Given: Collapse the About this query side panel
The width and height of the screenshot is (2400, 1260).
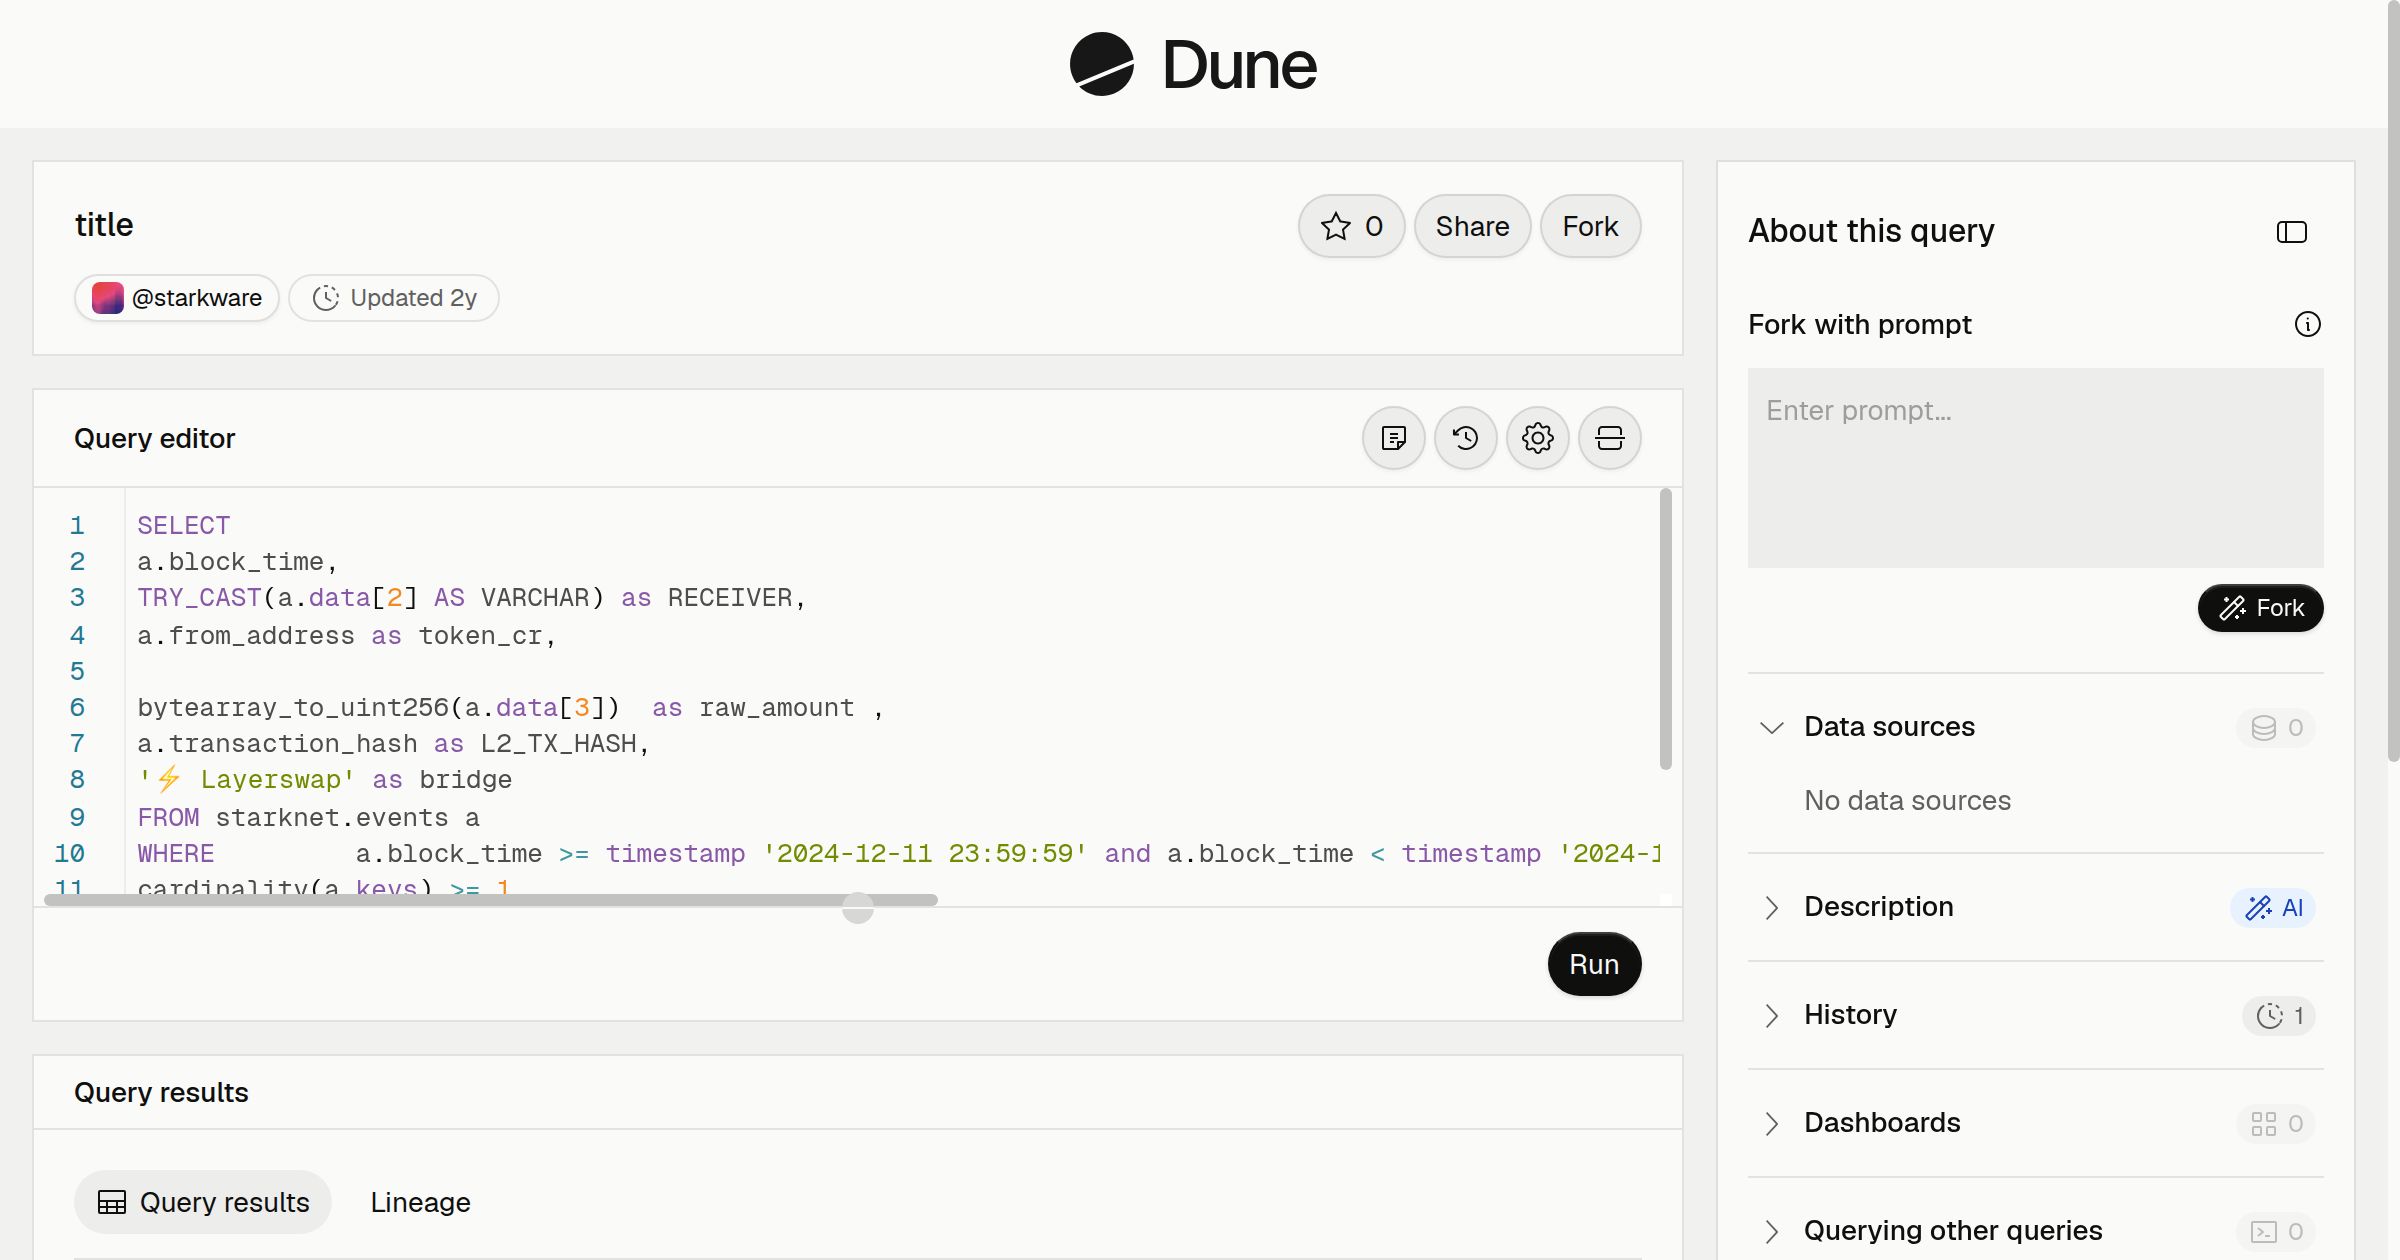Looking at the screenshot, I should (2291, 232).
